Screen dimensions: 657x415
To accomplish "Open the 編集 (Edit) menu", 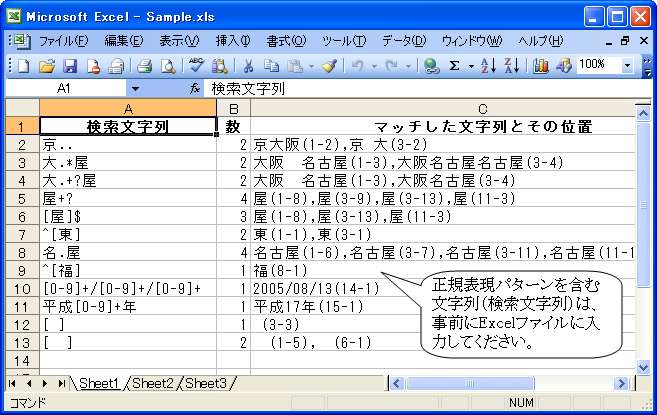I will coord(123,41).
